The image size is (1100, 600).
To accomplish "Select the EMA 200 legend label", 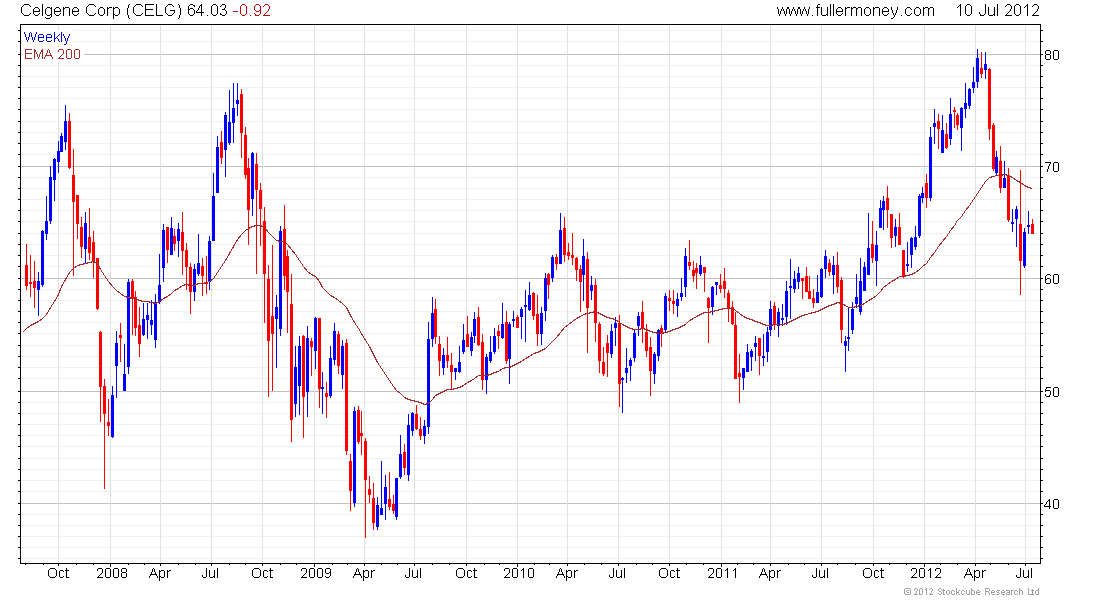I will point(53,54).
